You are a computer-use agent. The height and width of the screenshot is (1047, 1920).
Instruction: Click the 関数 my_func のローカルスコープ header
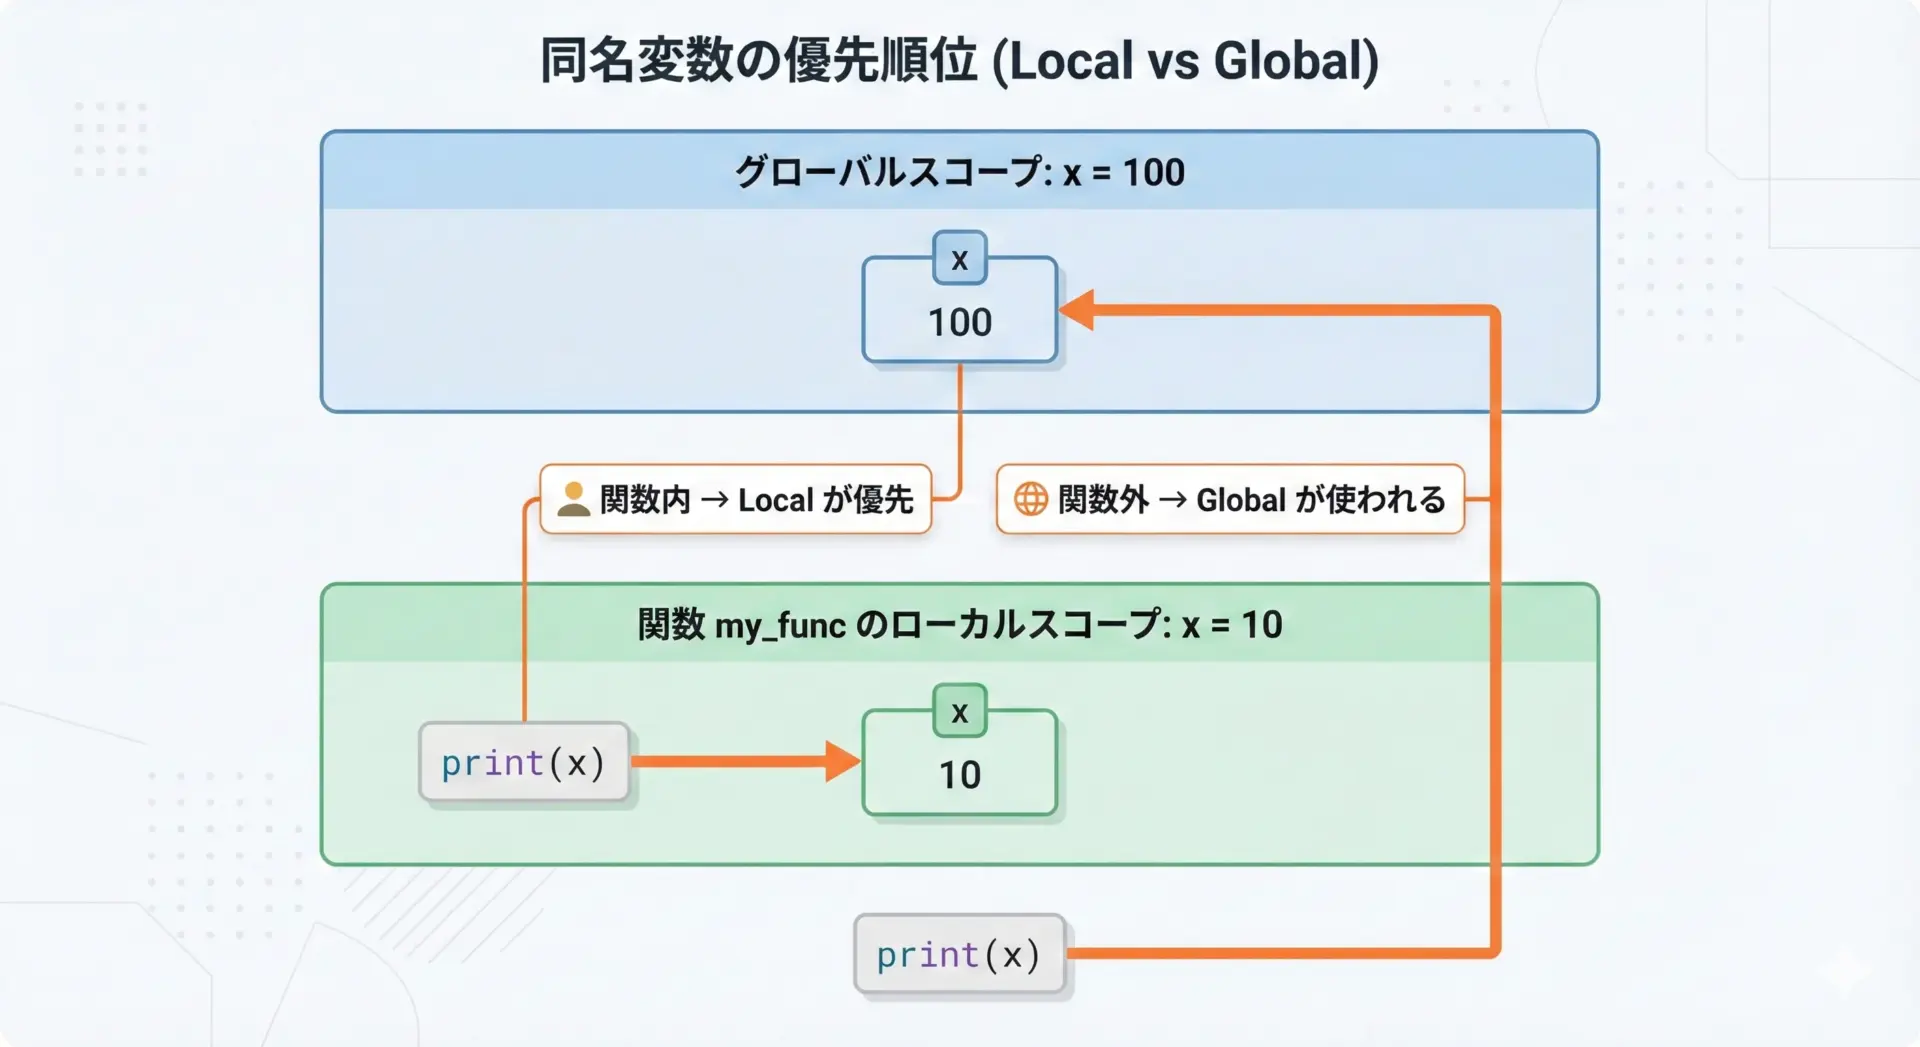click(959, 625)
